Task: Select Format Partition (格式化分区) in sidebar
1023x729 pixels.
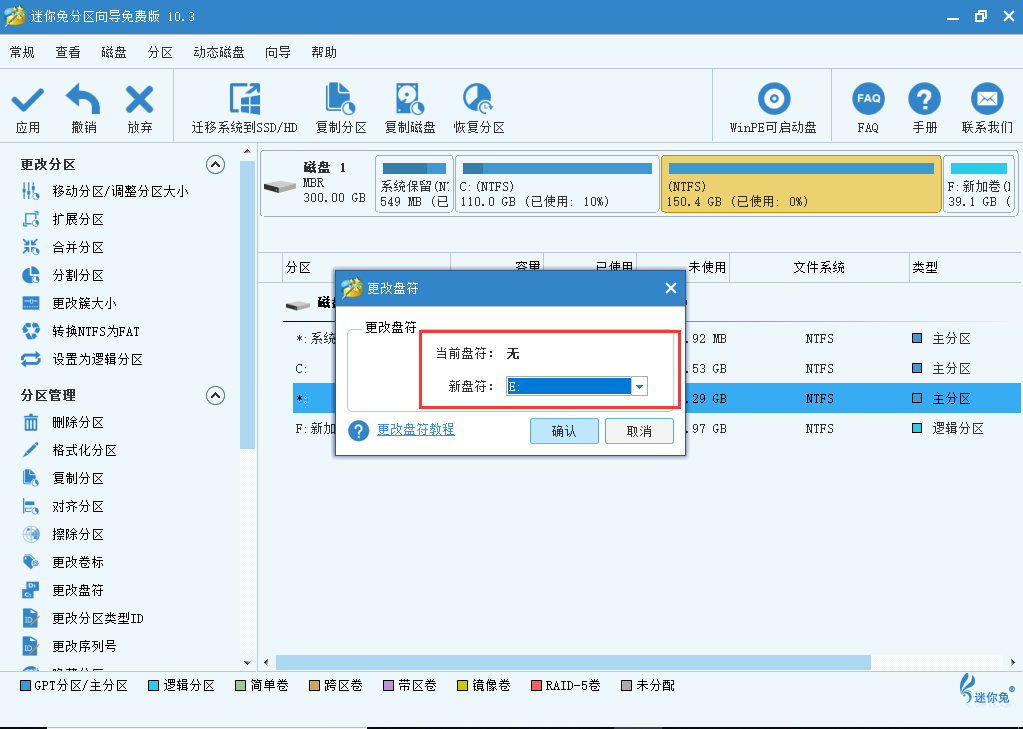Action: click(x=69, y=450)
